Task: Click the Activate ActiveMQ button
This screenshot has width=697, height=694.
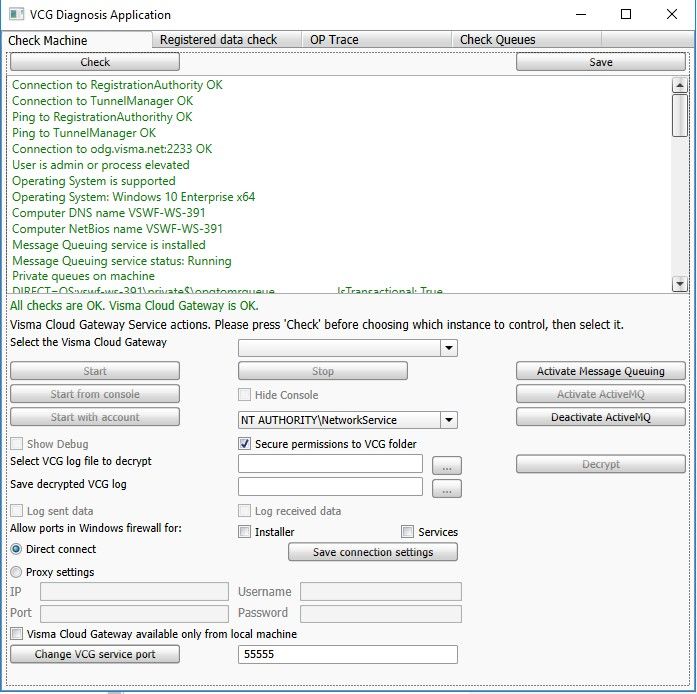Action: [601, 394]
